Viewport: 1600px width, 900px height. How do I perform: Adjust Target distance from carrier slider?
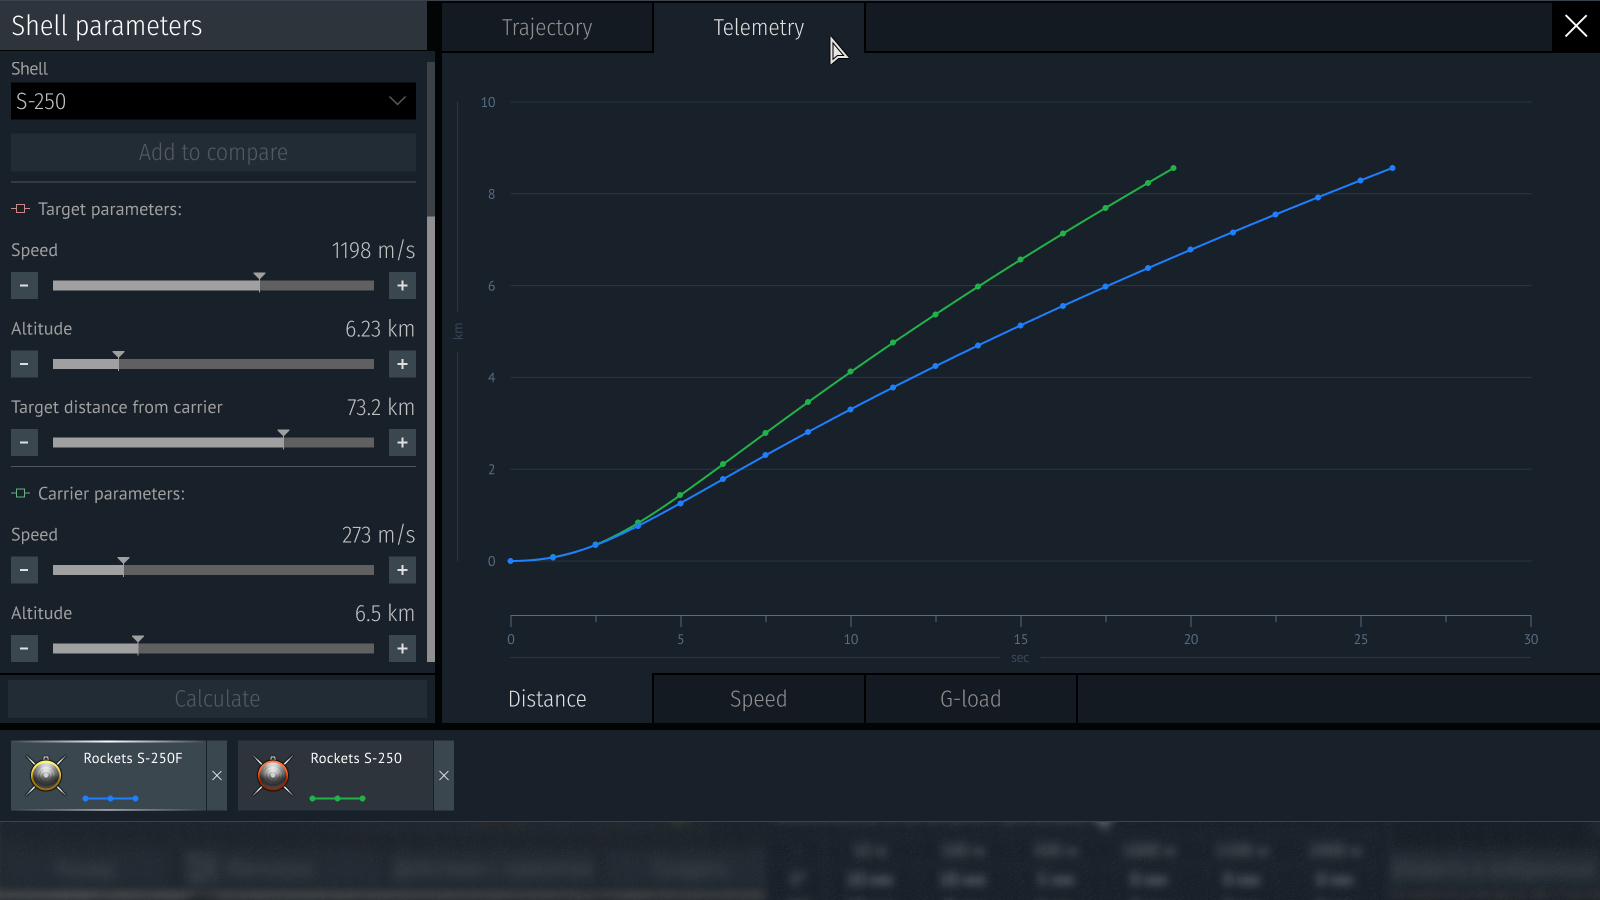tap(283, 438)
